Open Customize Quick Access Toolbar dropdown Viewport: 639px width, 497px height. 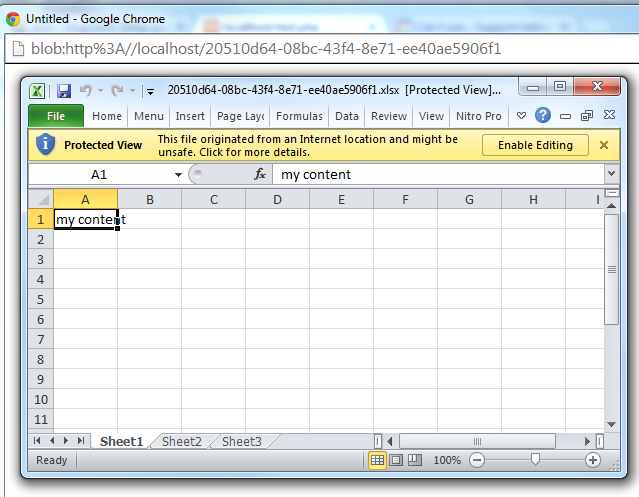[150, 91]
